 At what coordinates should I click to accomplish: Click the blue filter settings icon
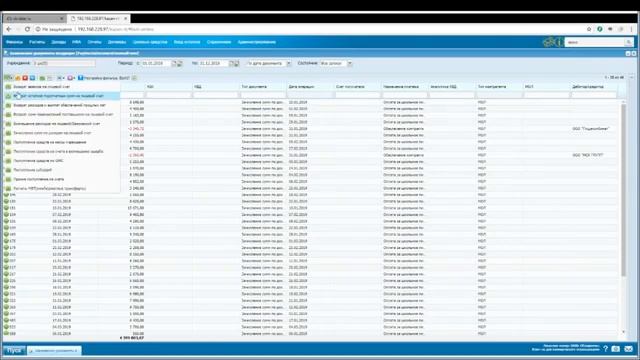(x=80, y=78)
